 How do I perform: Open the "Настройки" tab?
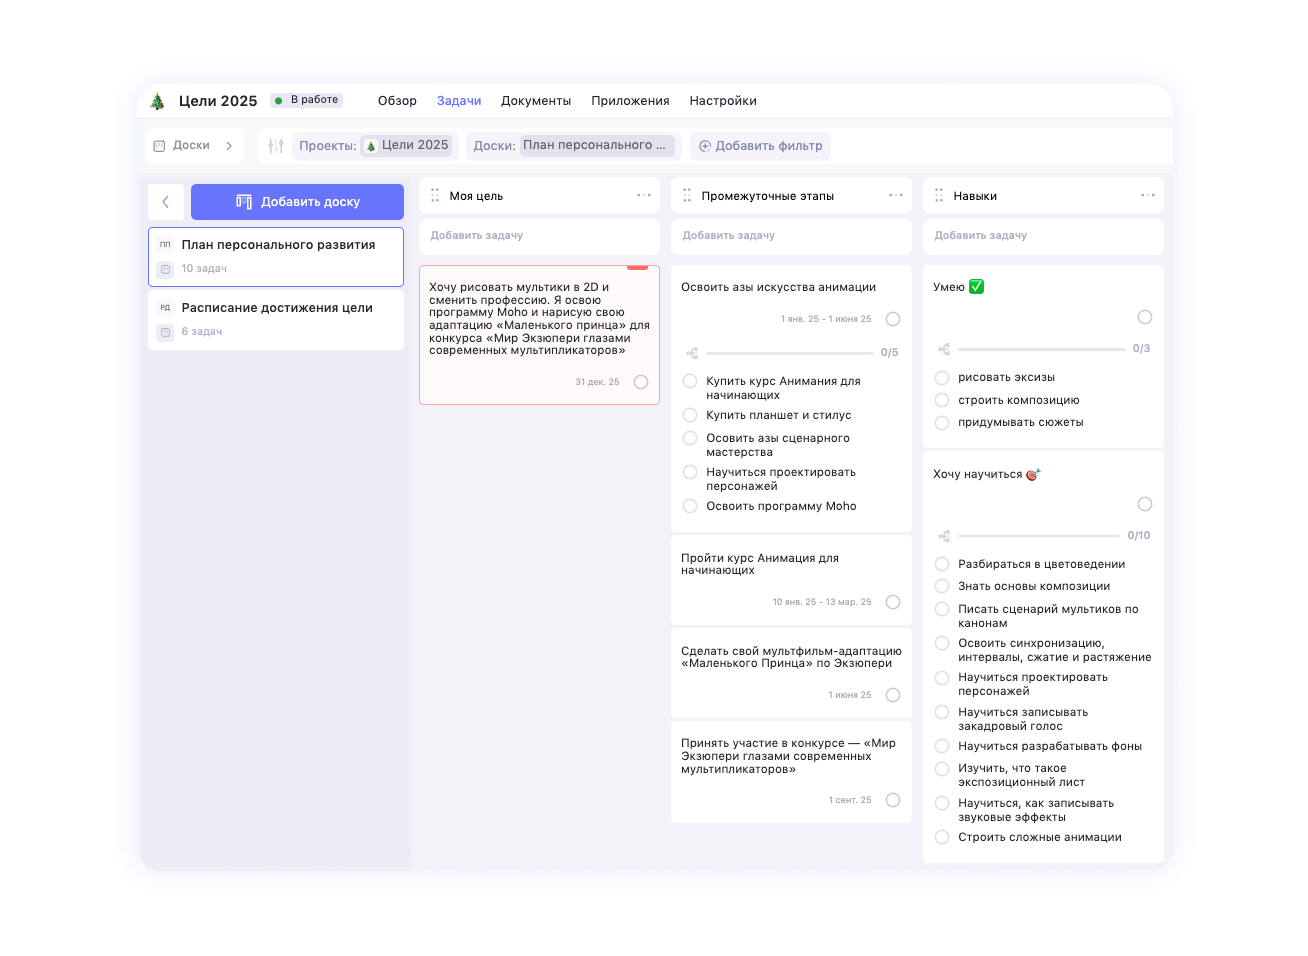coord(723,100)
